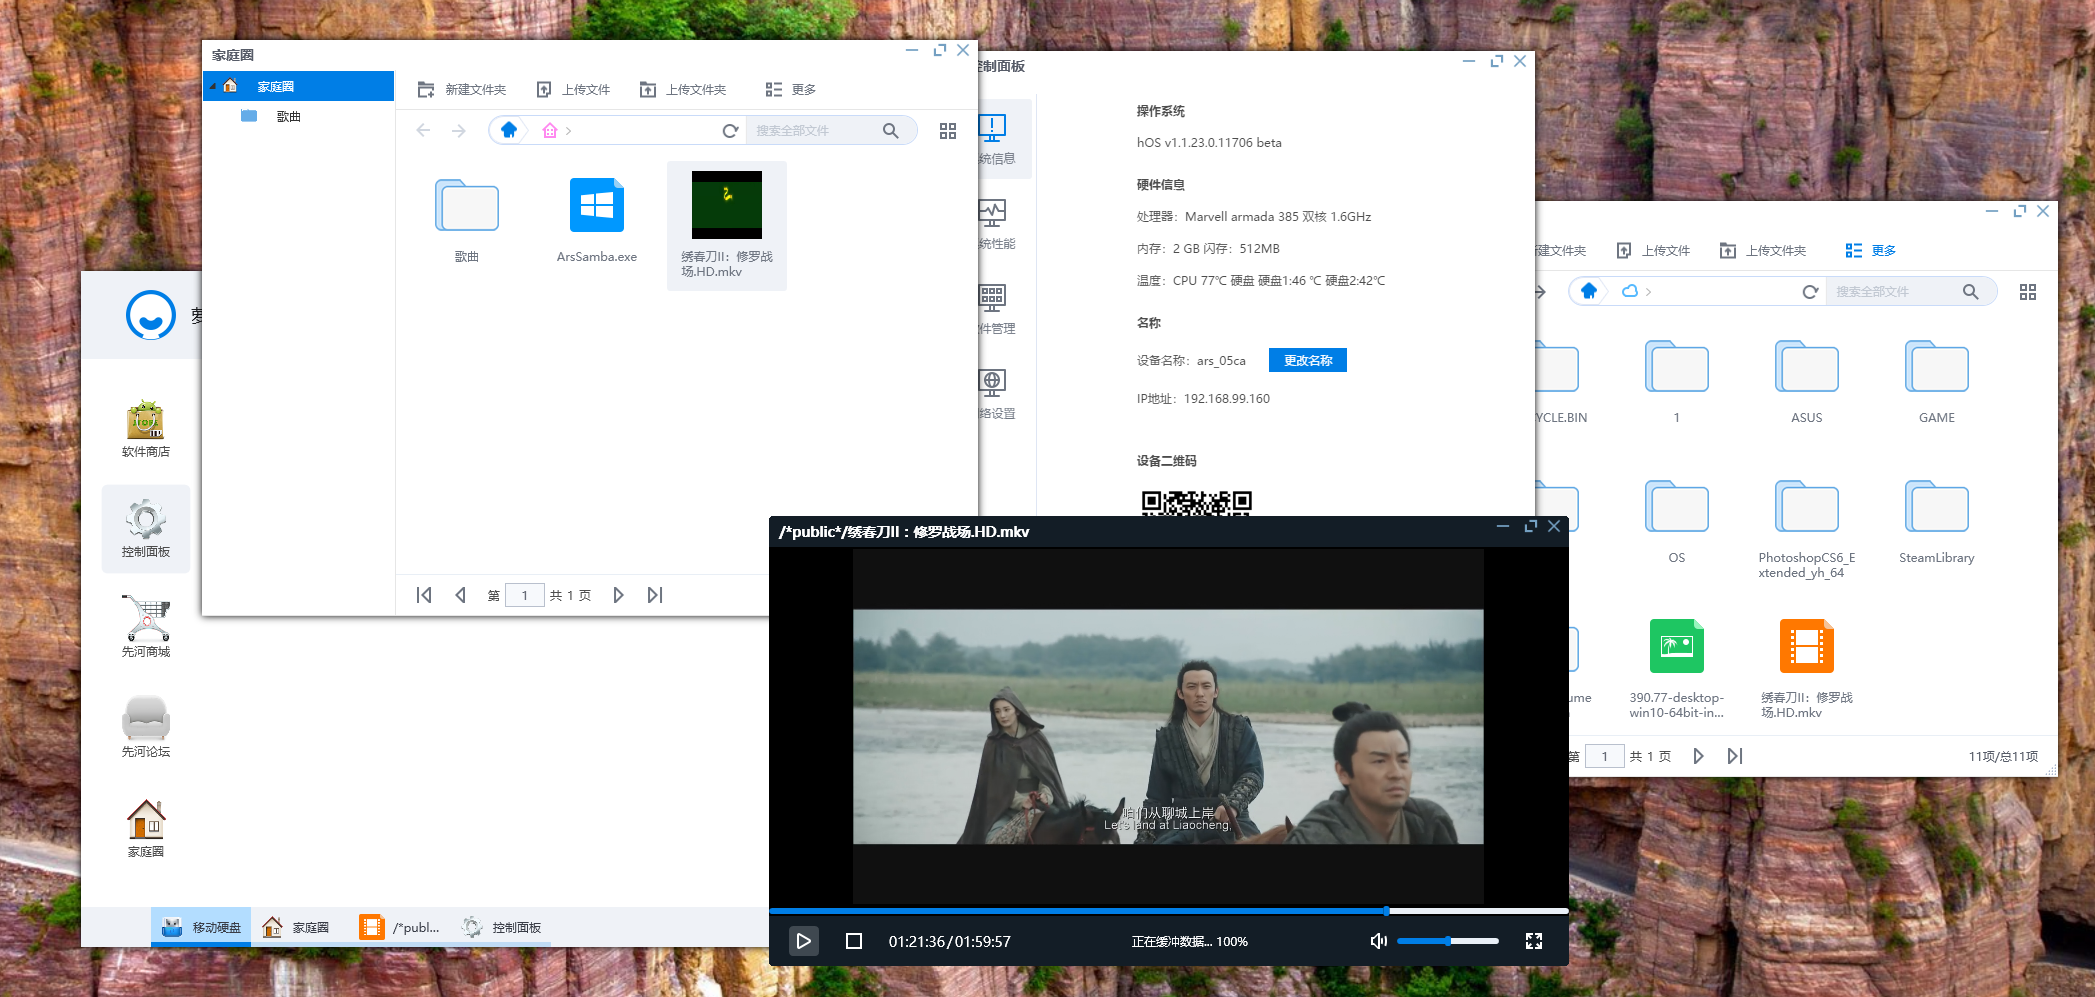This screenshot has width=2095, height=997.
Task: Click pink house icon in 家庭圈 path
Action: (x=549, y=131)
